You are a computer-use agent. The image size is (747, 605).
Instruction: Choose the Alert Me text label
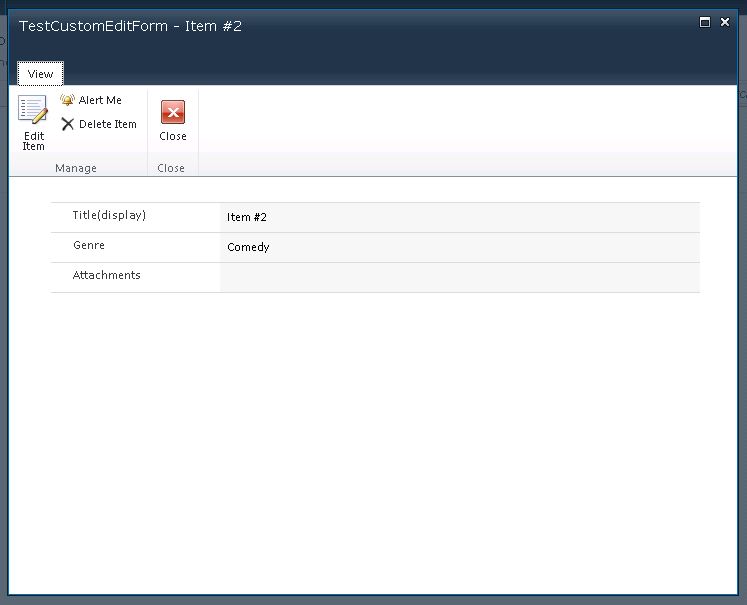tap(100, 100)
